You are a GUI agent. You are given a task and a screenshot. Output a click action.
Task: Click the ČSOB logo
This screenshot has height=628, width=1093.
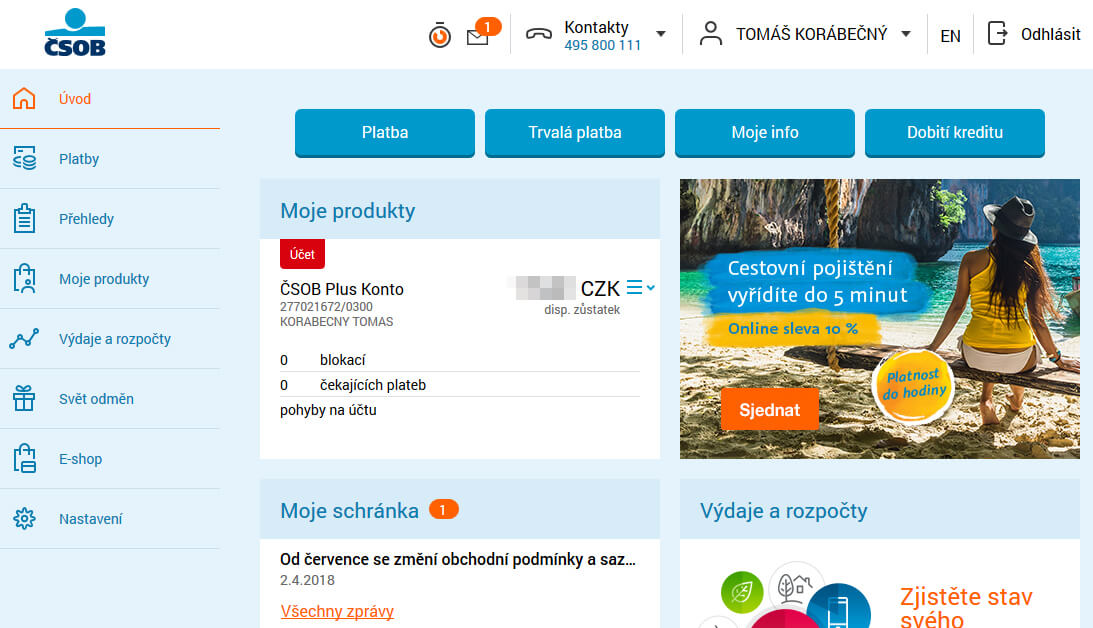click(x=75, y=32)
